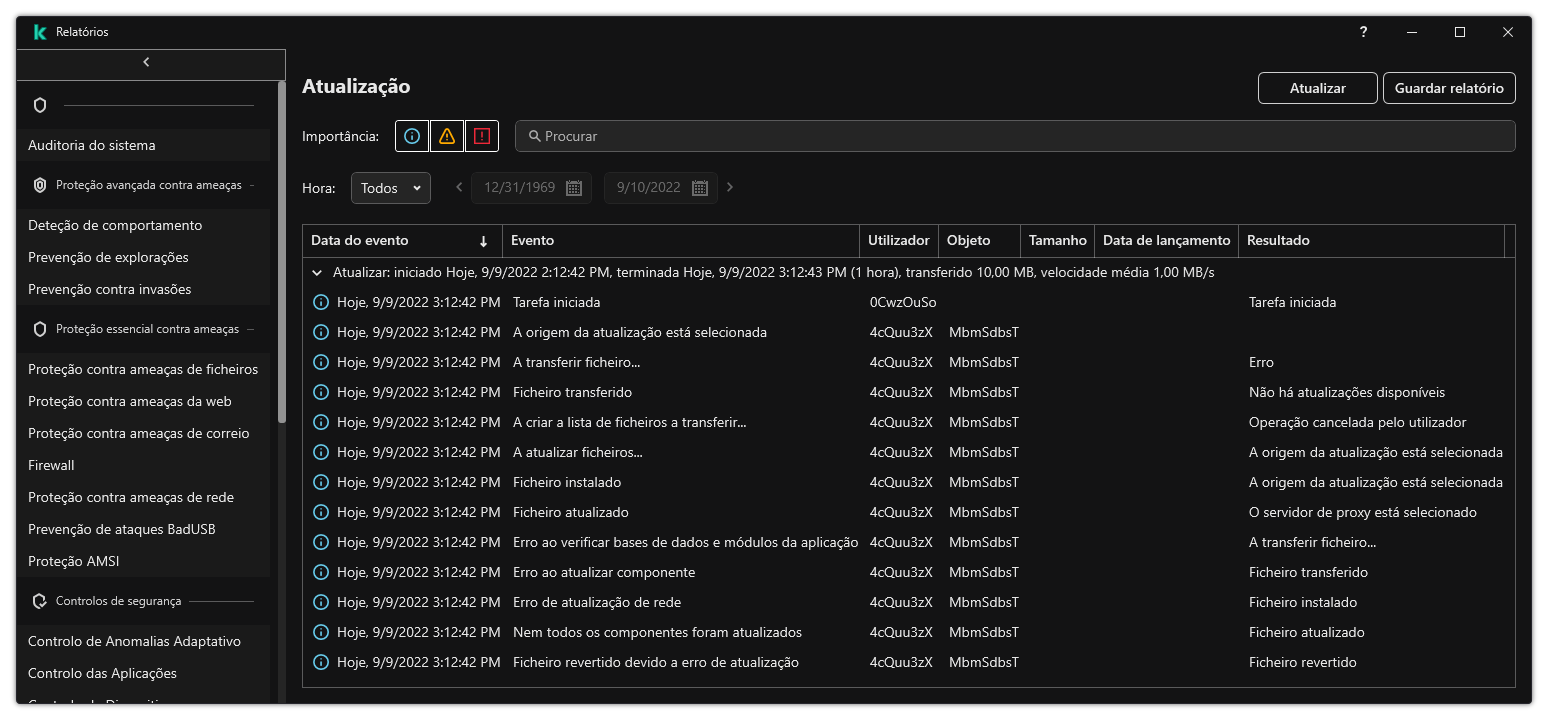Select Firewall in the sidebar

click(x=51, y=464)
